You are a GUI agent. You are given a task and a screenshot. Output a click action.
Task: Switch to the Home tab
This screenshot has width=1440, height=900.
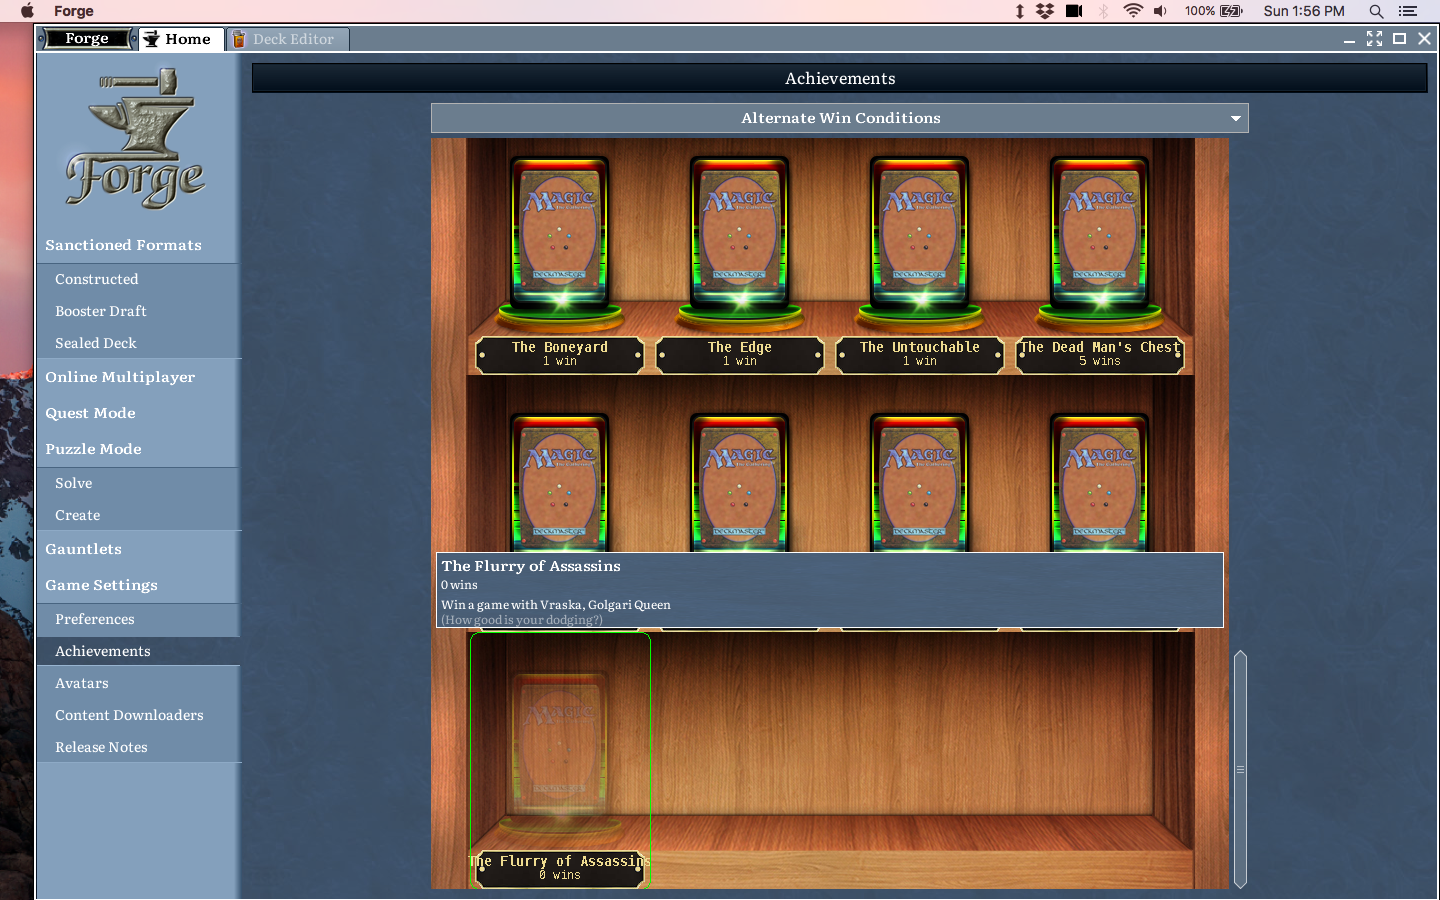[x=180, y=39]
